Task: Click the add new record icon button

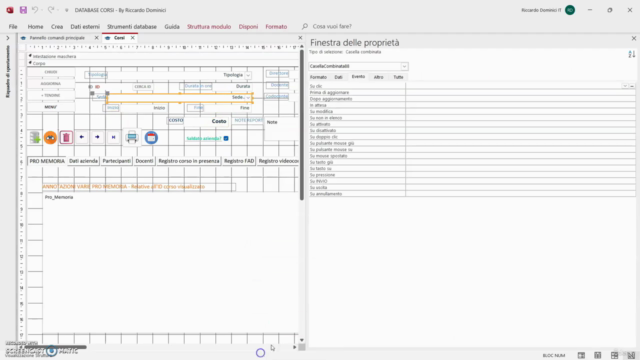Action: tap(35, 138)
